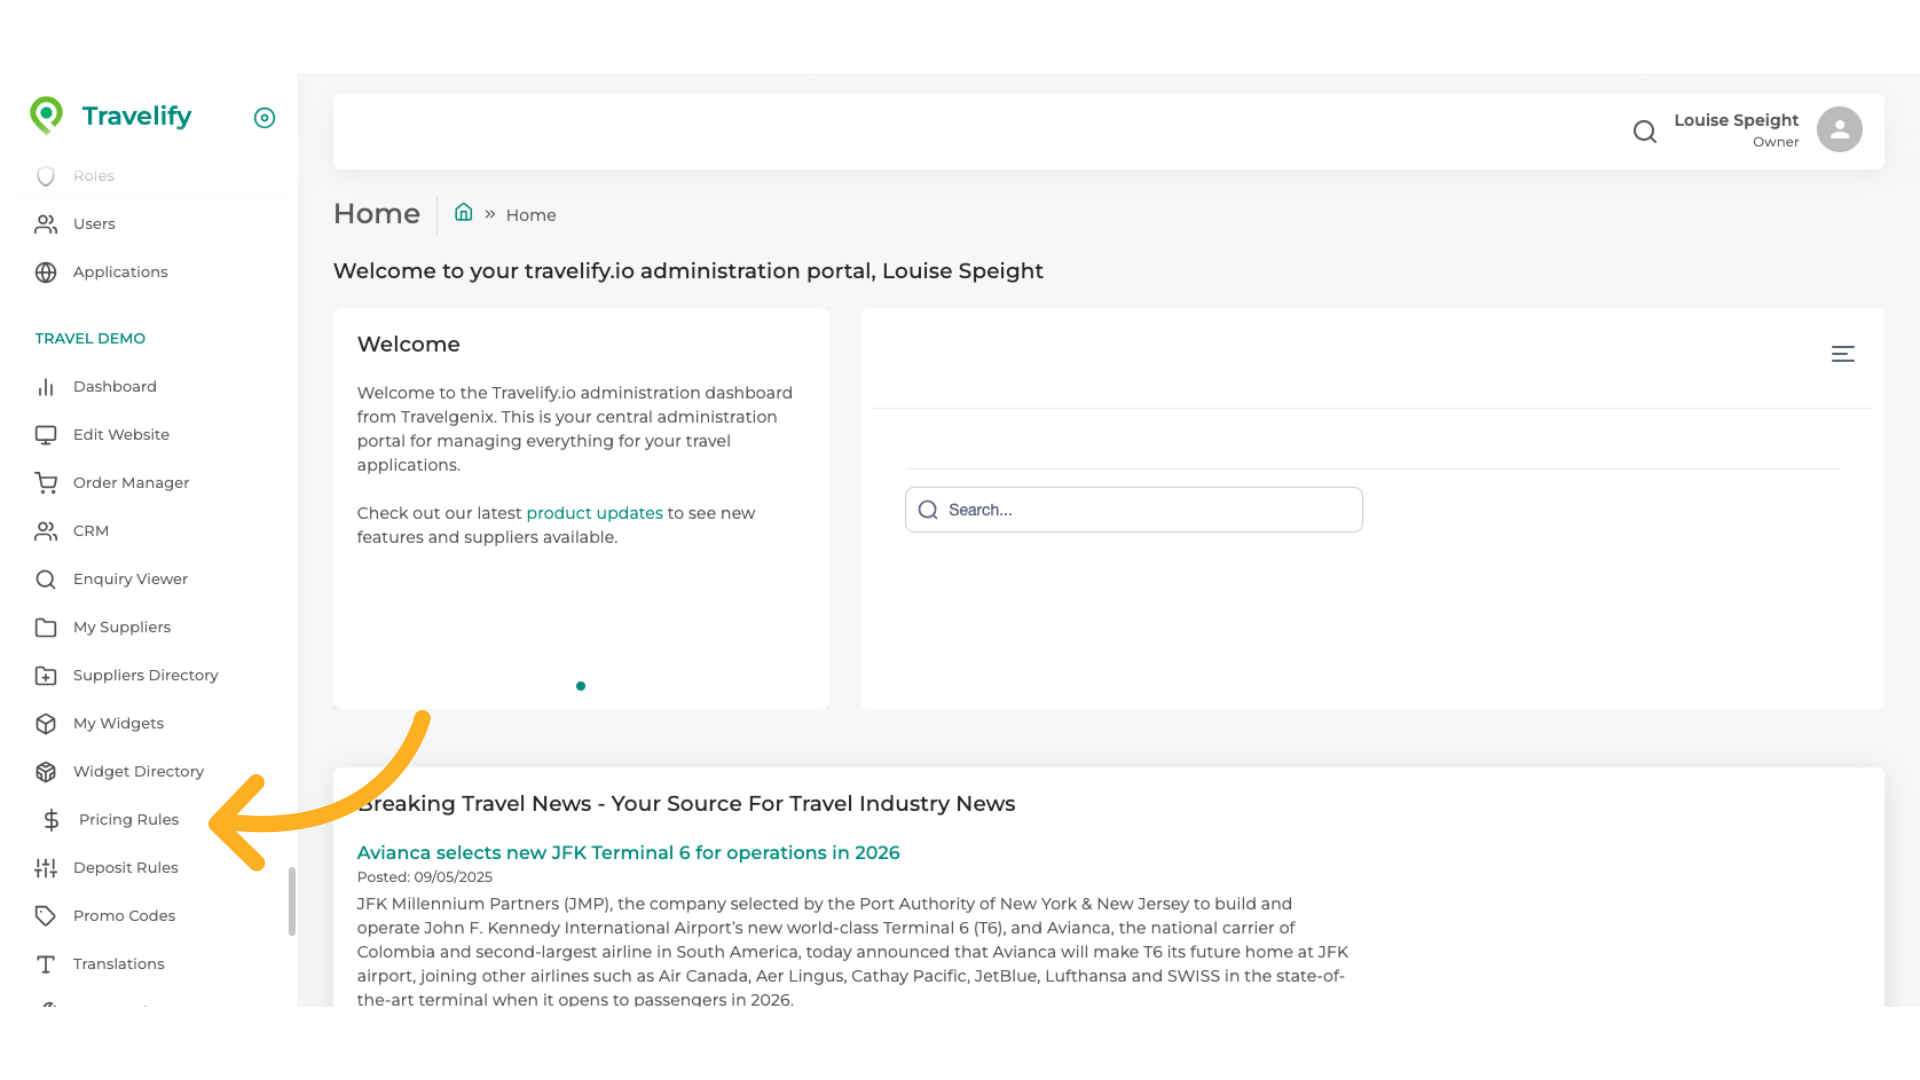Open Pricing Rules dollar icon
This screenshot has width=1920, height=1080.
pos(52,820)
